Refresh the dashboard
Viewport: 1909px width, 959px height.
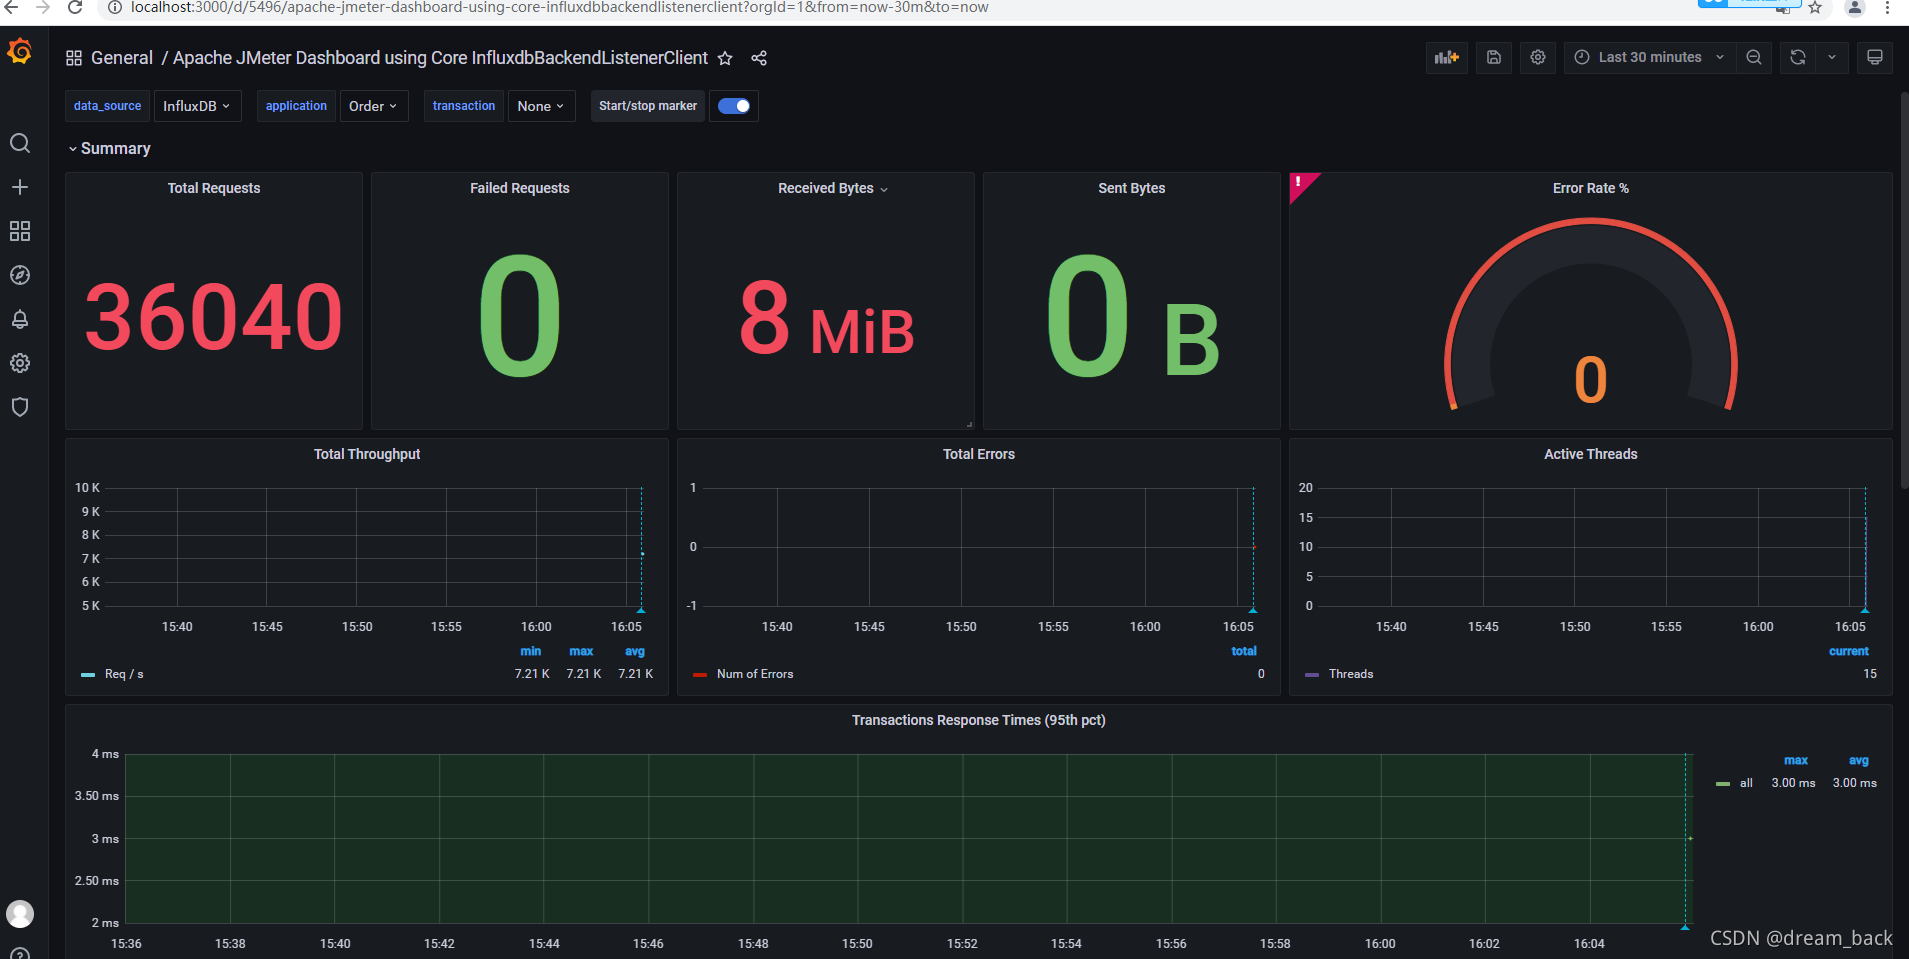pos(1798,57)
